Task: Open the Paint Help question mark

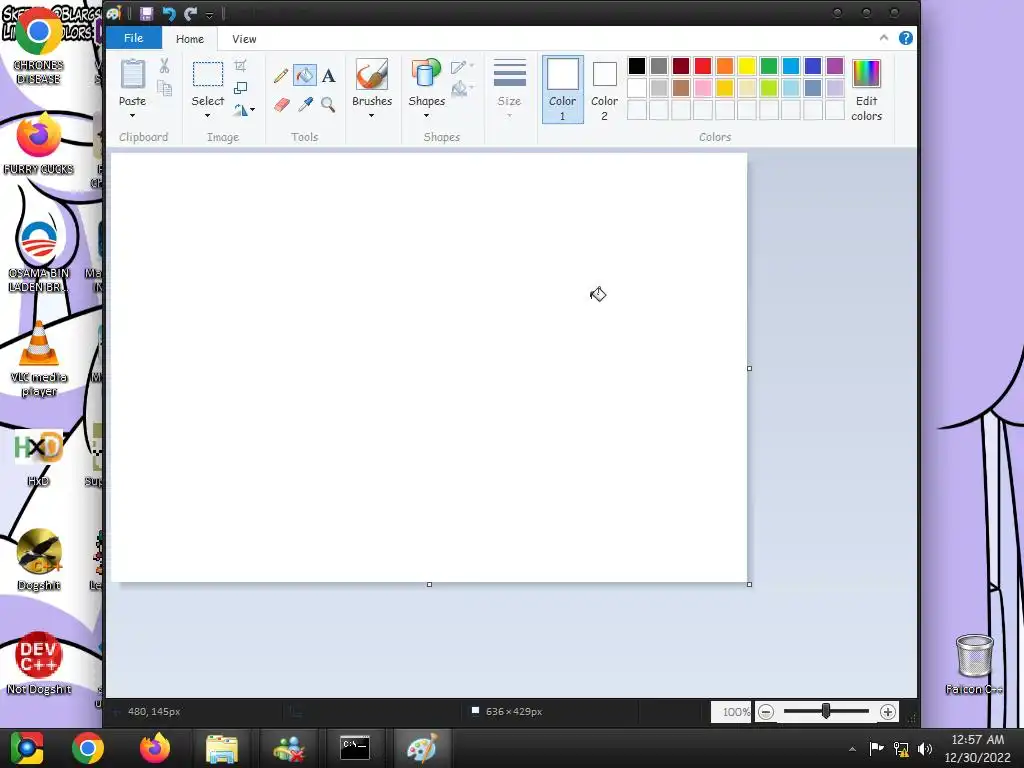Action: tap(905, 38)
